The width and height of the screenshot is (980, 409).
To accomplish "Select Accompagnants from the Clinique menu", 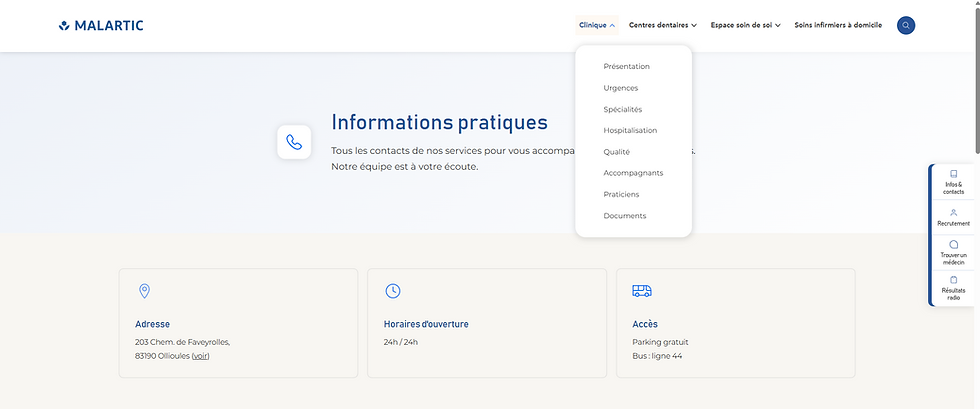I will [x=633, y=173].
